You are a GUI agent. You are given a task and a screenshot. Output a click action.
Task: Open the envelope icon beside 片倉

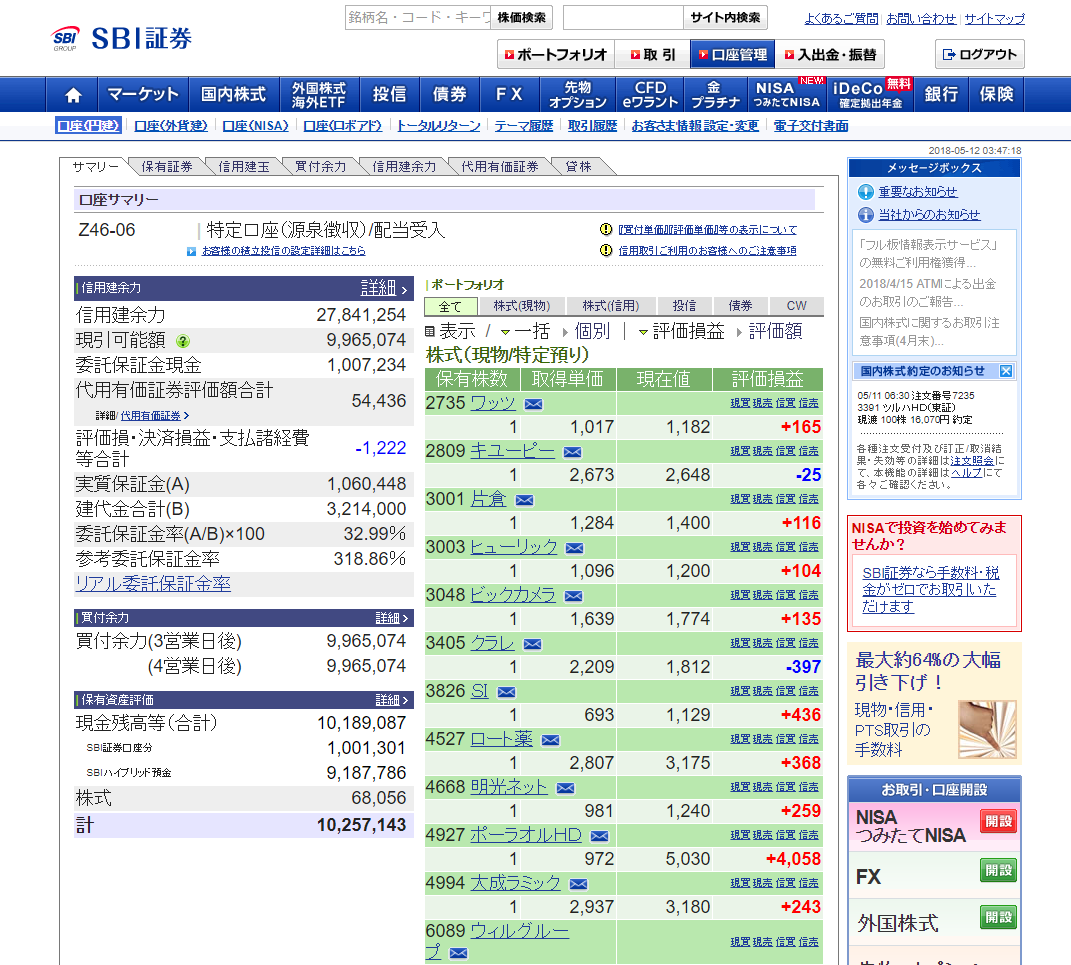tap(525, 500)
